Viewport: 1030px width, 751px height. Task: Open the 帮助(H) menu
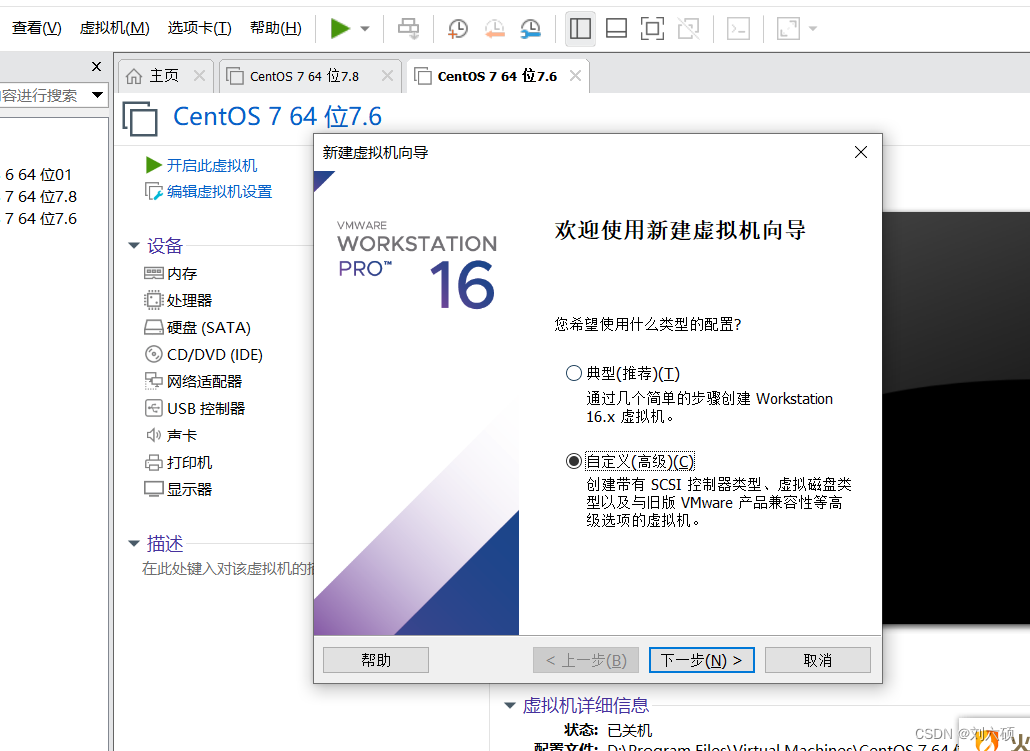pyautogui.click(x=276, y=28)
